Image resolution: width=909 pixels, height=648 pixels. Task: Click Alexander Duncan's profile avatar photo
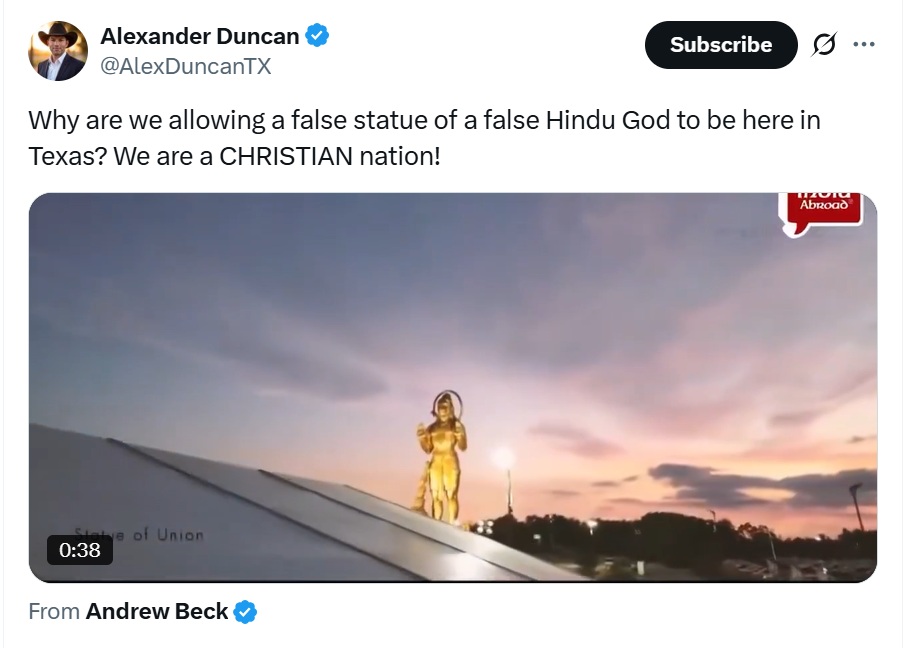[x=58, y=51]
